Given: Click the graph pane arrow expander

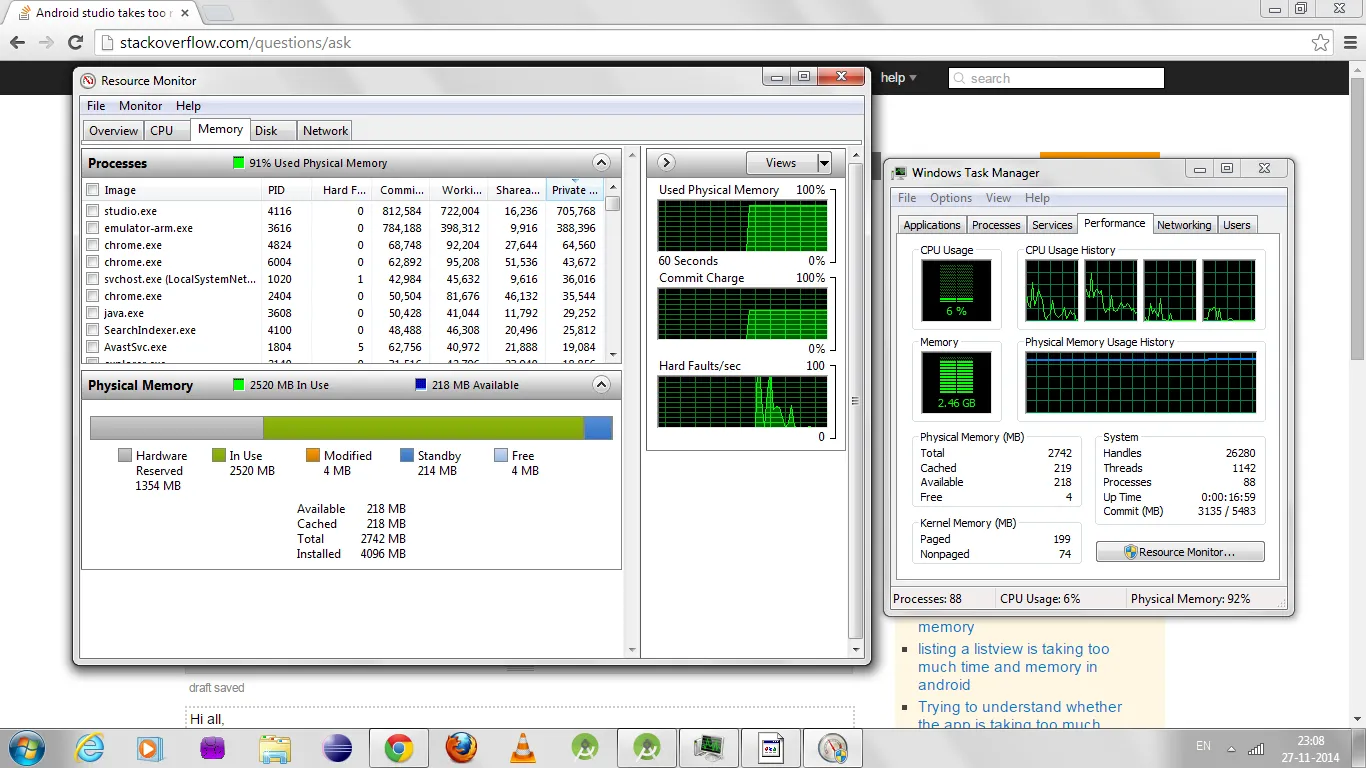Looking at the screenshot, I should tap(666, 162).
